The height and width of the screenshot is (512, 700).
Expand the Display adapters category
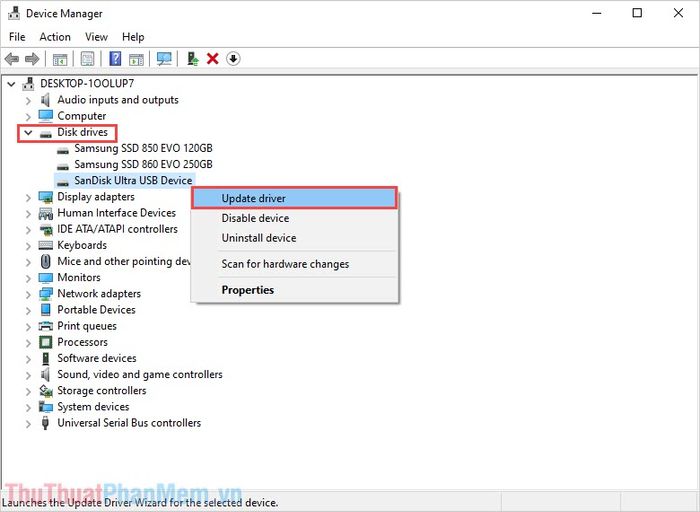click(29, 197)
